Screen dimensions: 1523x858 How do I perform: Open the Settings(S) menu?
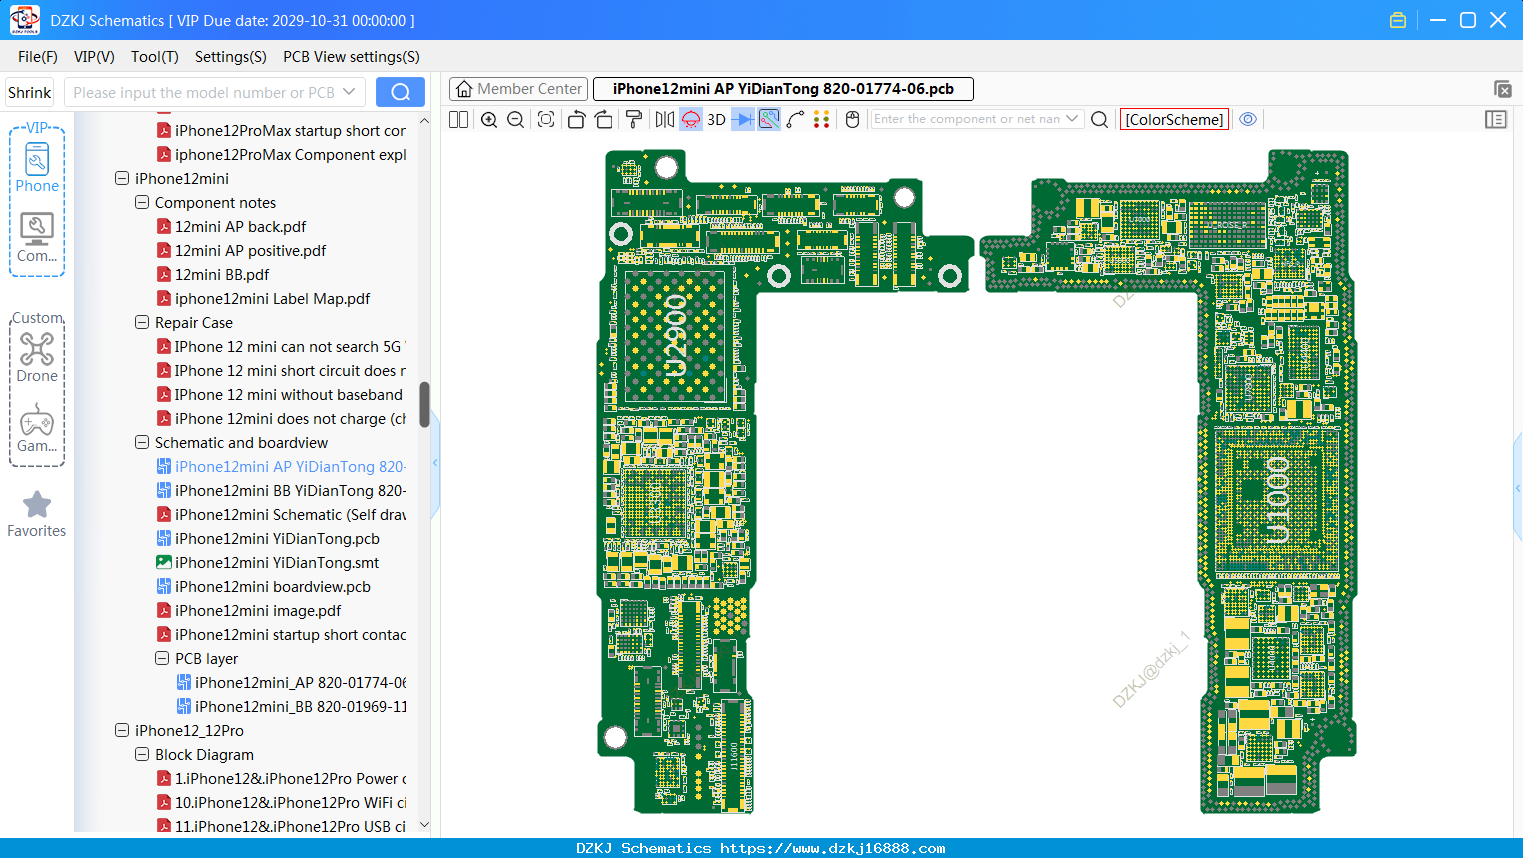tap(230, 57)
